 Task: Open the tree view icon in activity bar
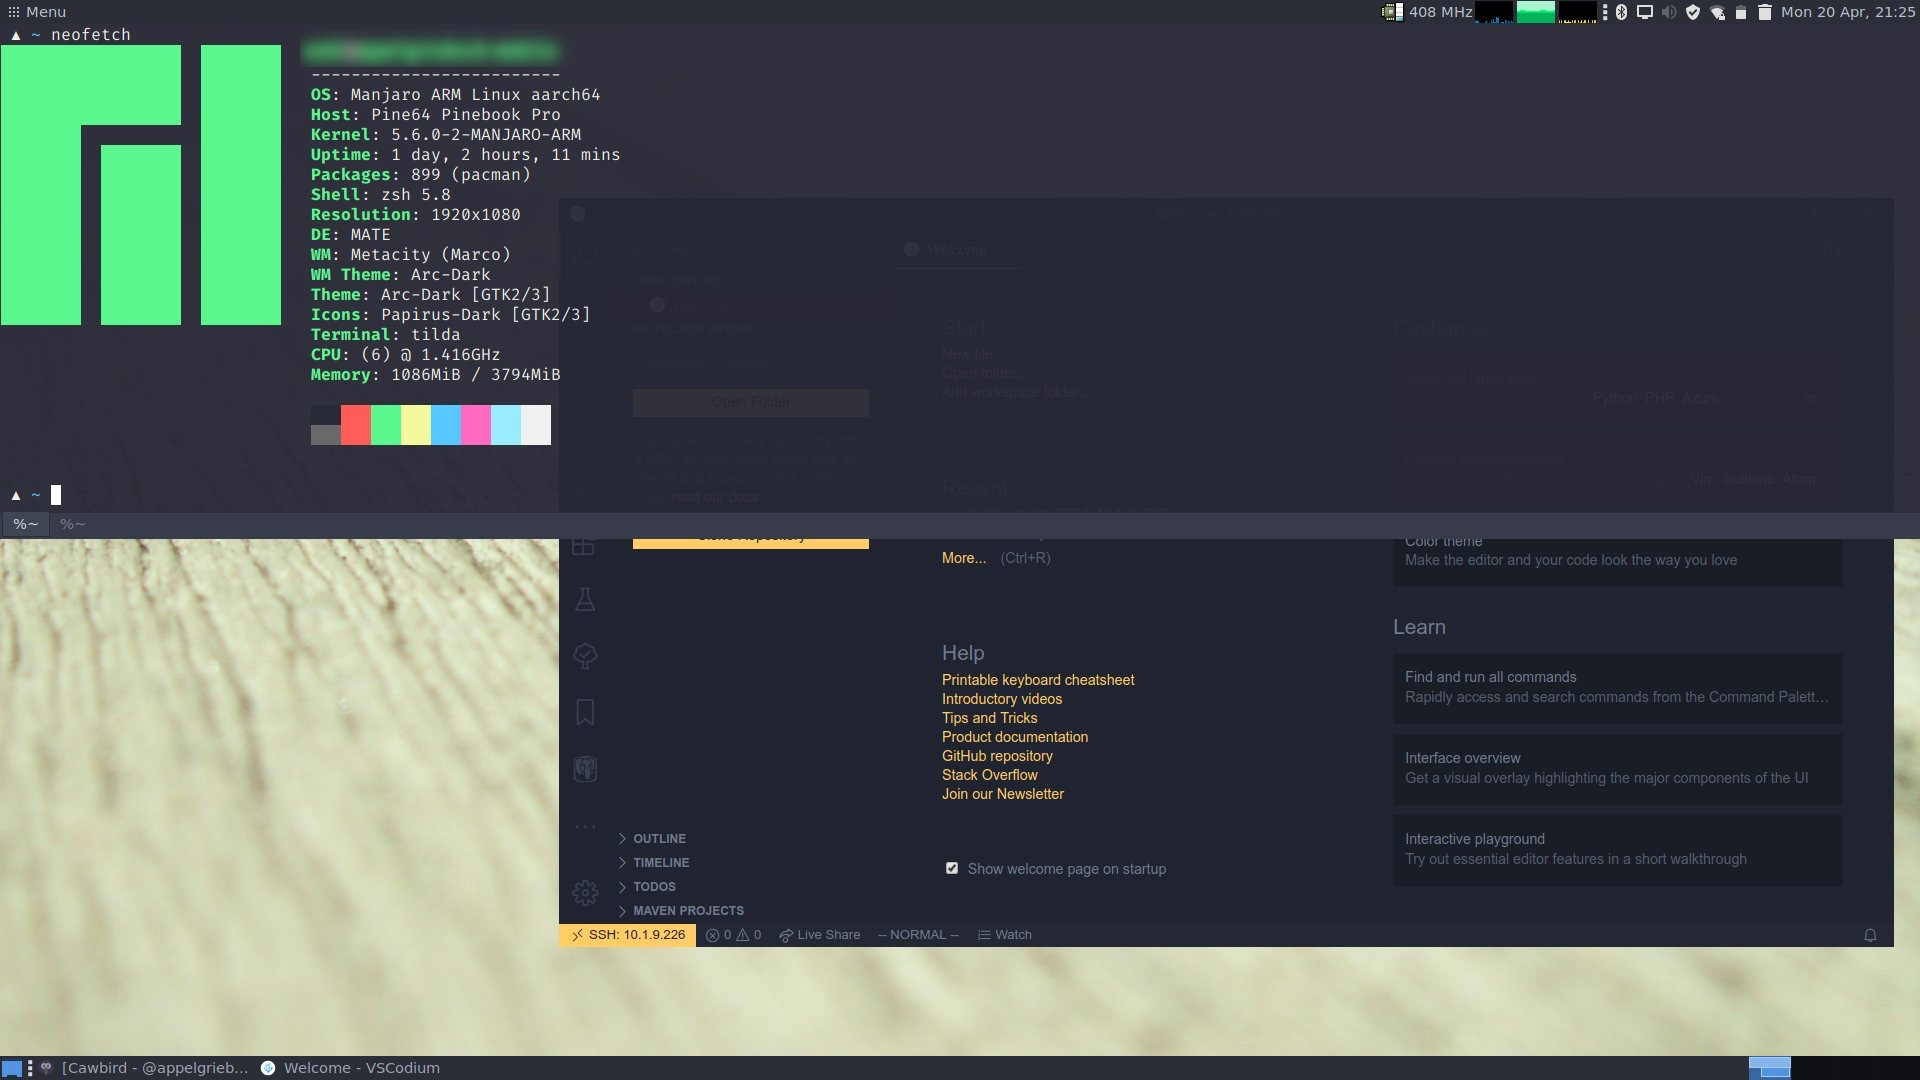[585, 656]
